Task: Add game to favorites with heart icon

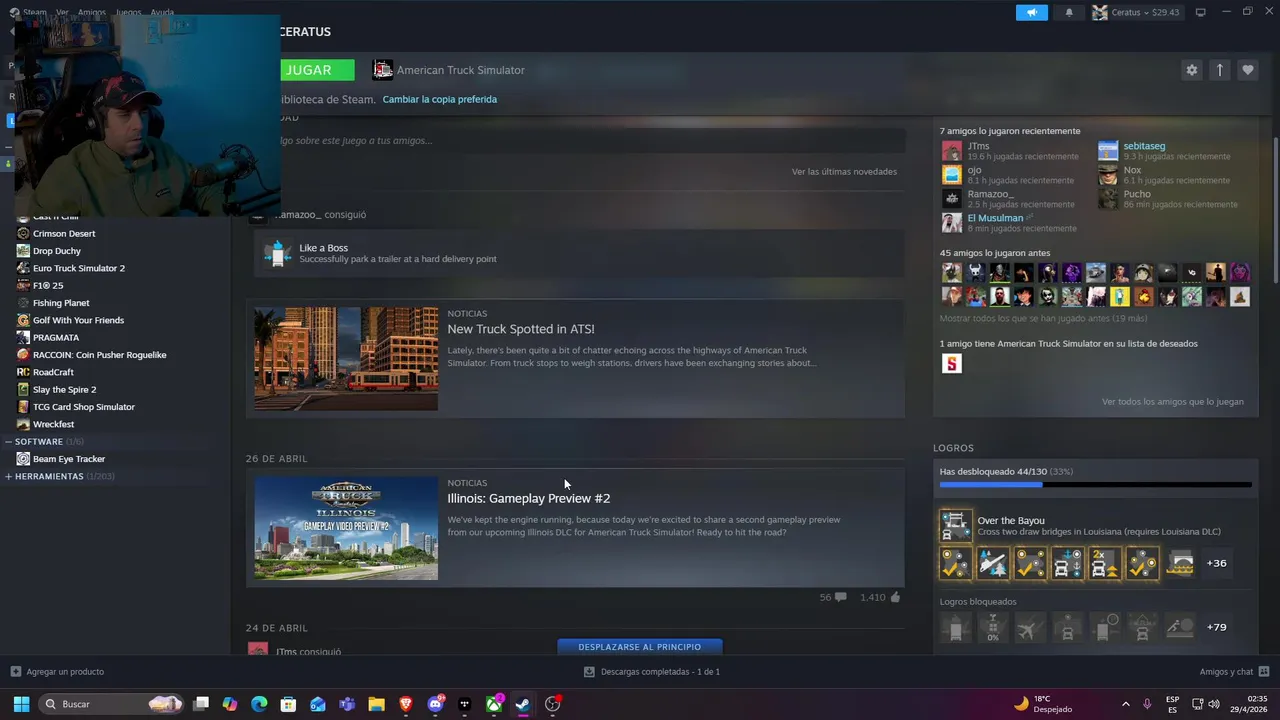Action: point(1247,70)
